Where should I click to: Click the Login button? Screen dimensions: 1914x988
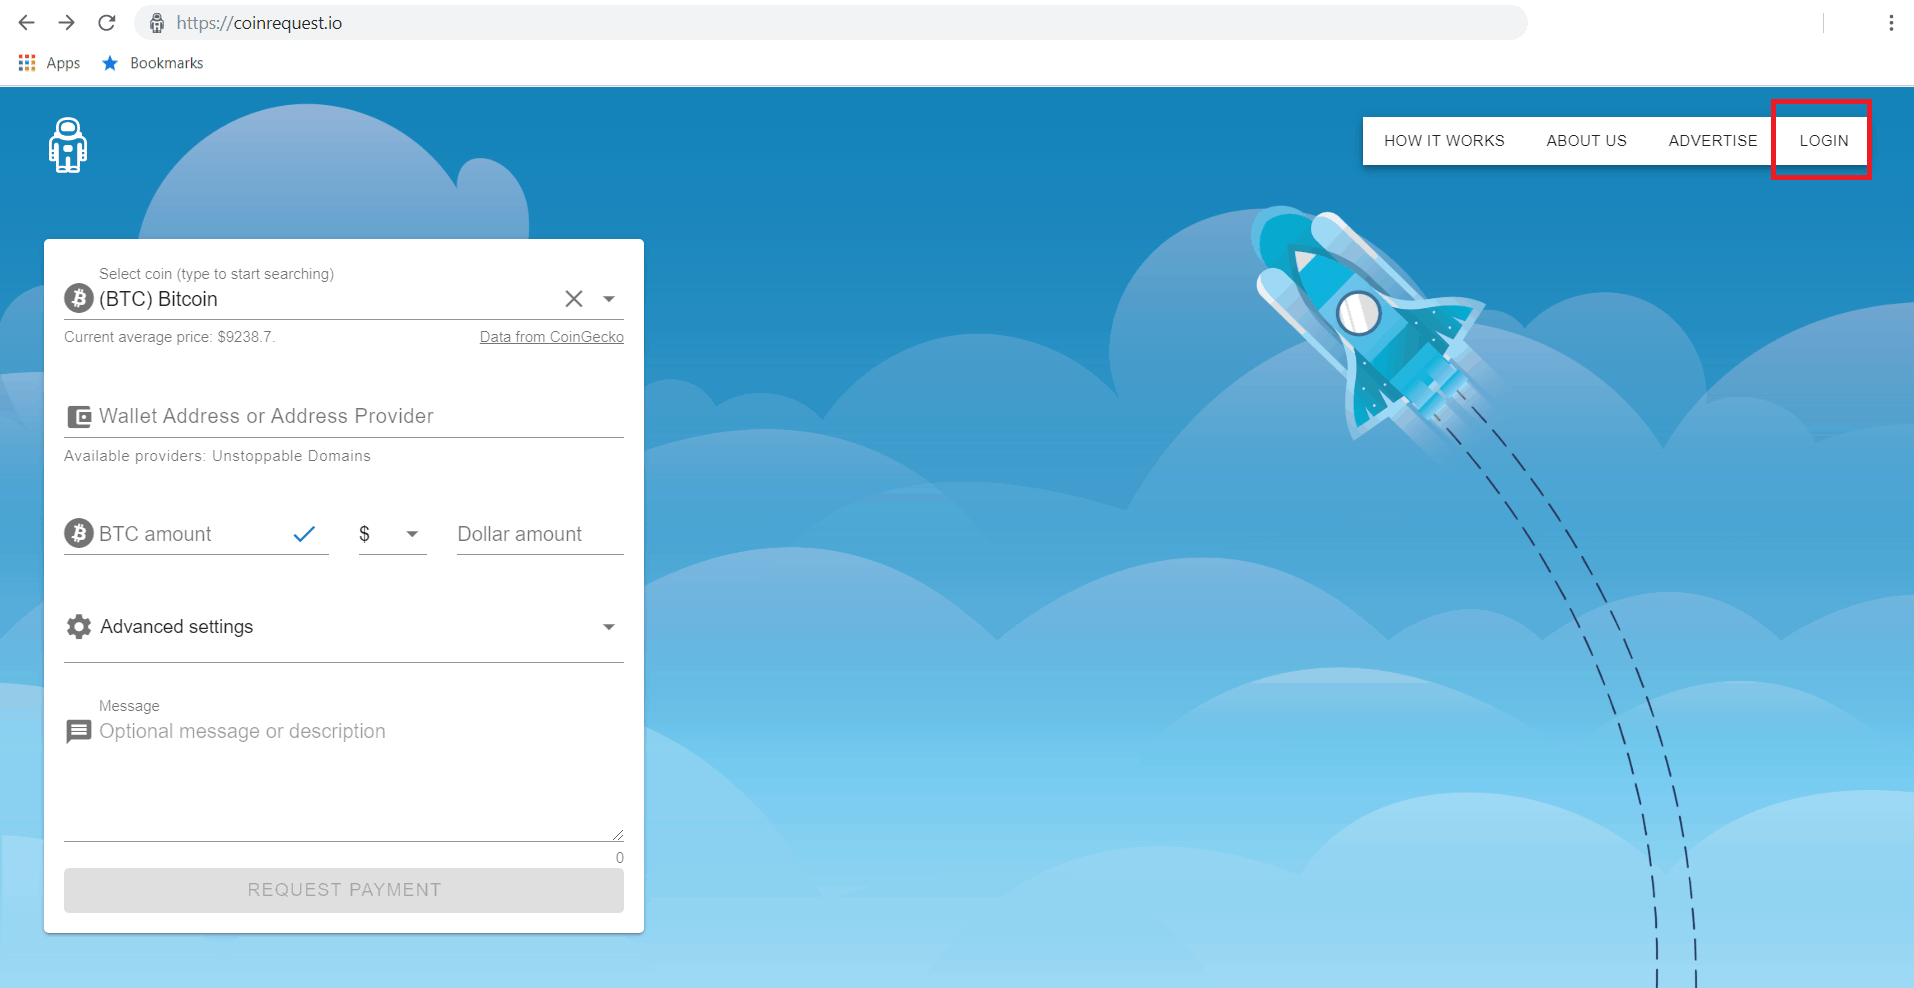click(1823, 141)
